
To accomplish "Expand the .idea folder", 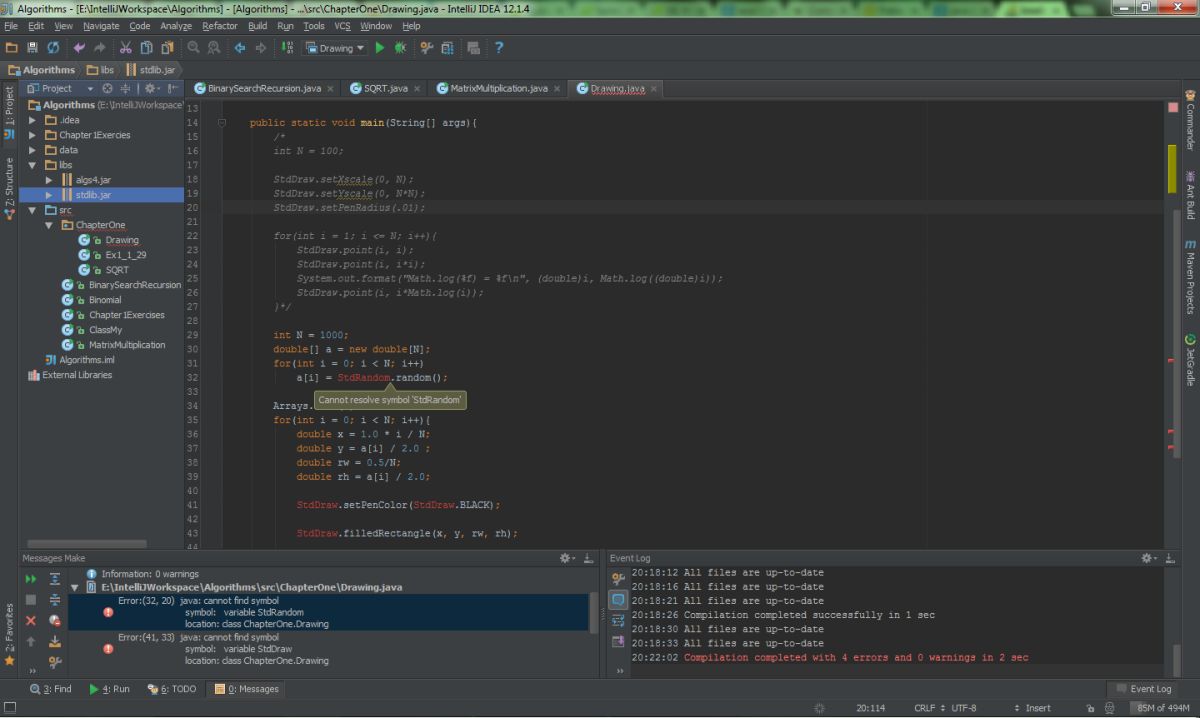I will (33, 120).
